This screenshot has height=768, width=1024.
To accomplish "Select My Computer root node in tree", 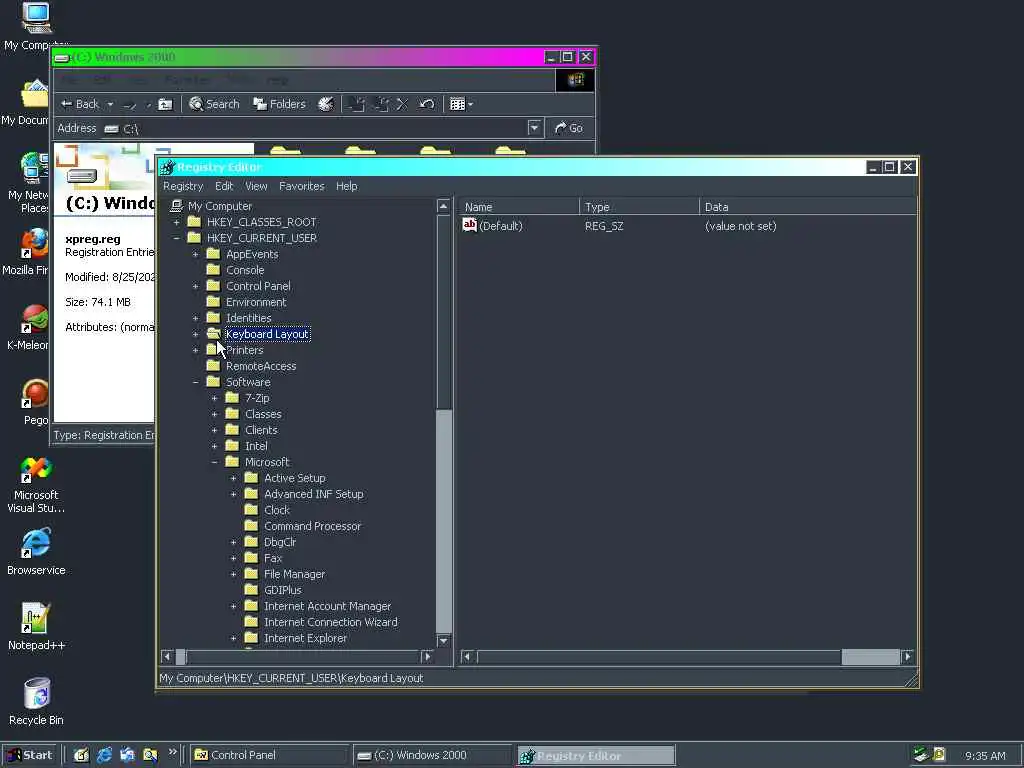I will tap(219, 206).
